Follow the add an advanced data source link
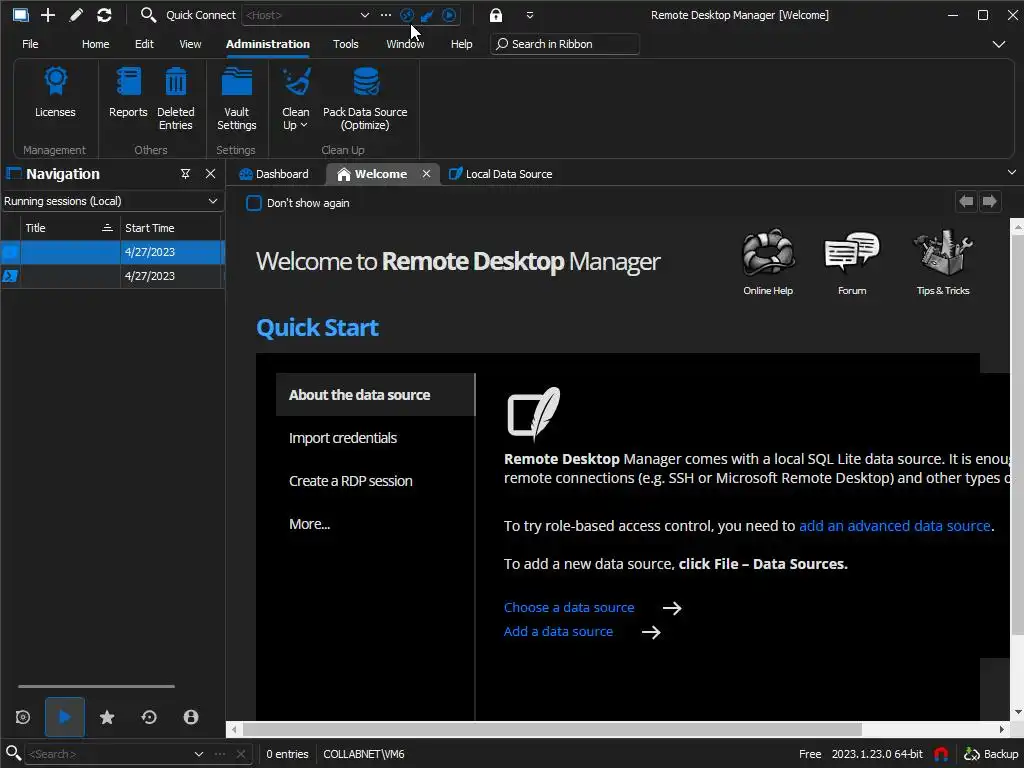The width and height of the screenshot is (1024, 768). (x=895, y=526)
